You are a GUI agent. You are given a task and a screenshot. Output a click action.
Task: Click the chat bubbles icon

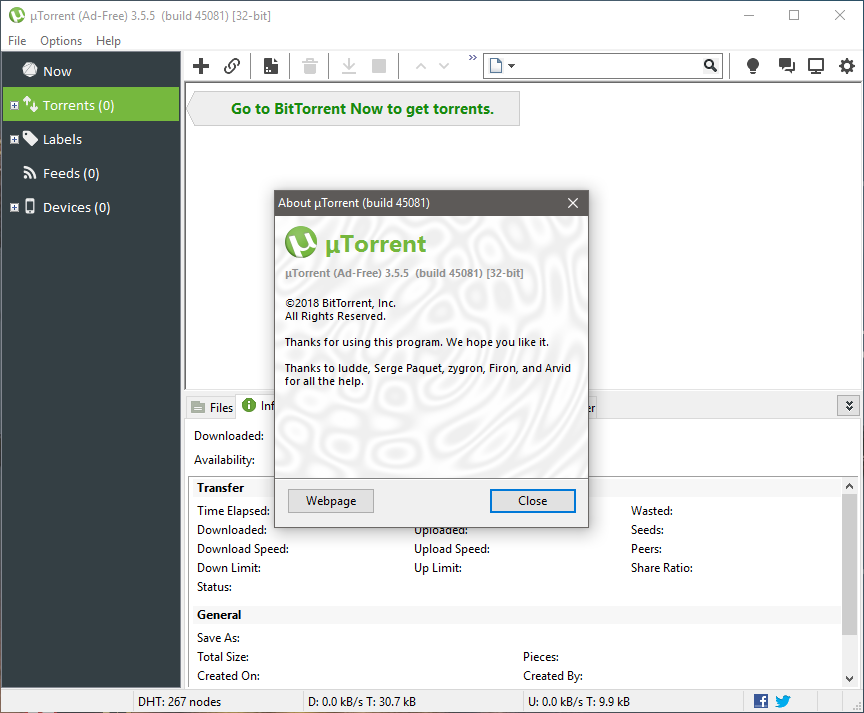(786, 66)
